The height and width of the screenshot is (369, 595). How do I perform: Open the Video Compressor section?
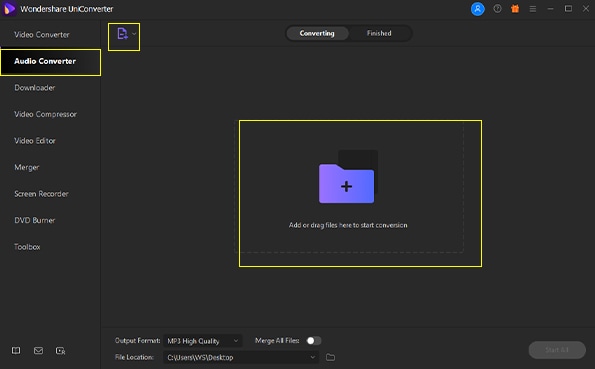(x=50, y=114)
